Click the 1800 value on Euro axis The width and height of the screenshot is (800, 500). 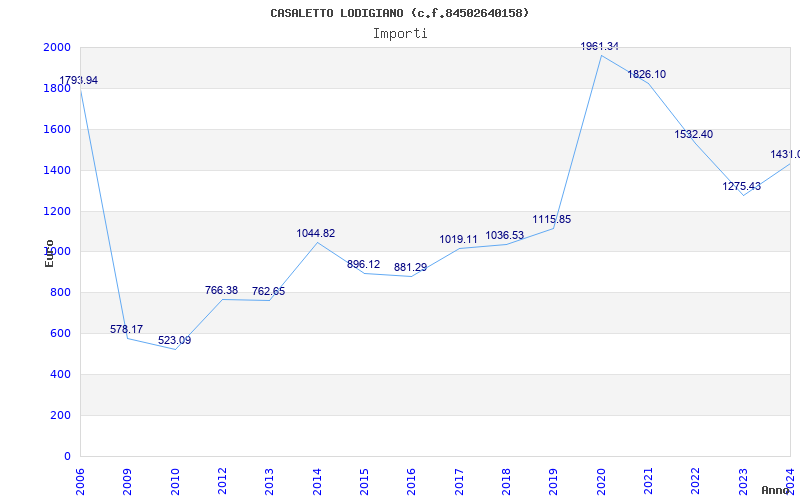(57, 88)
